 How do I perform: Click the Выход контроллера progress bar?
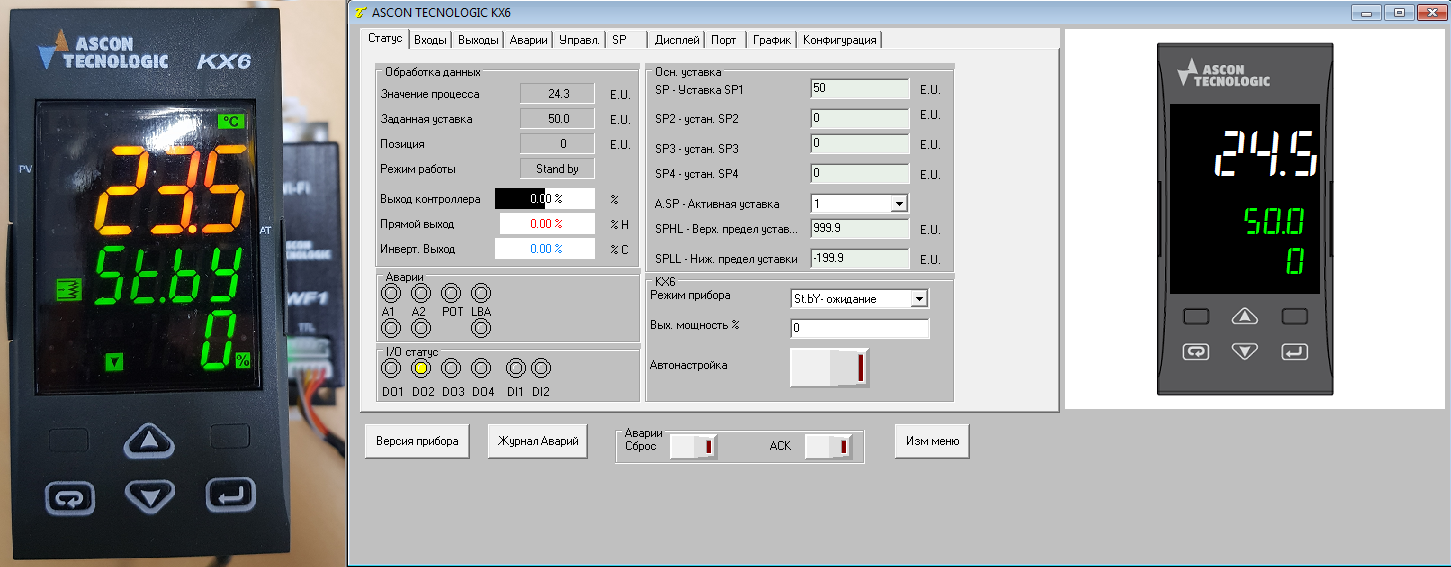pos(545,199)
